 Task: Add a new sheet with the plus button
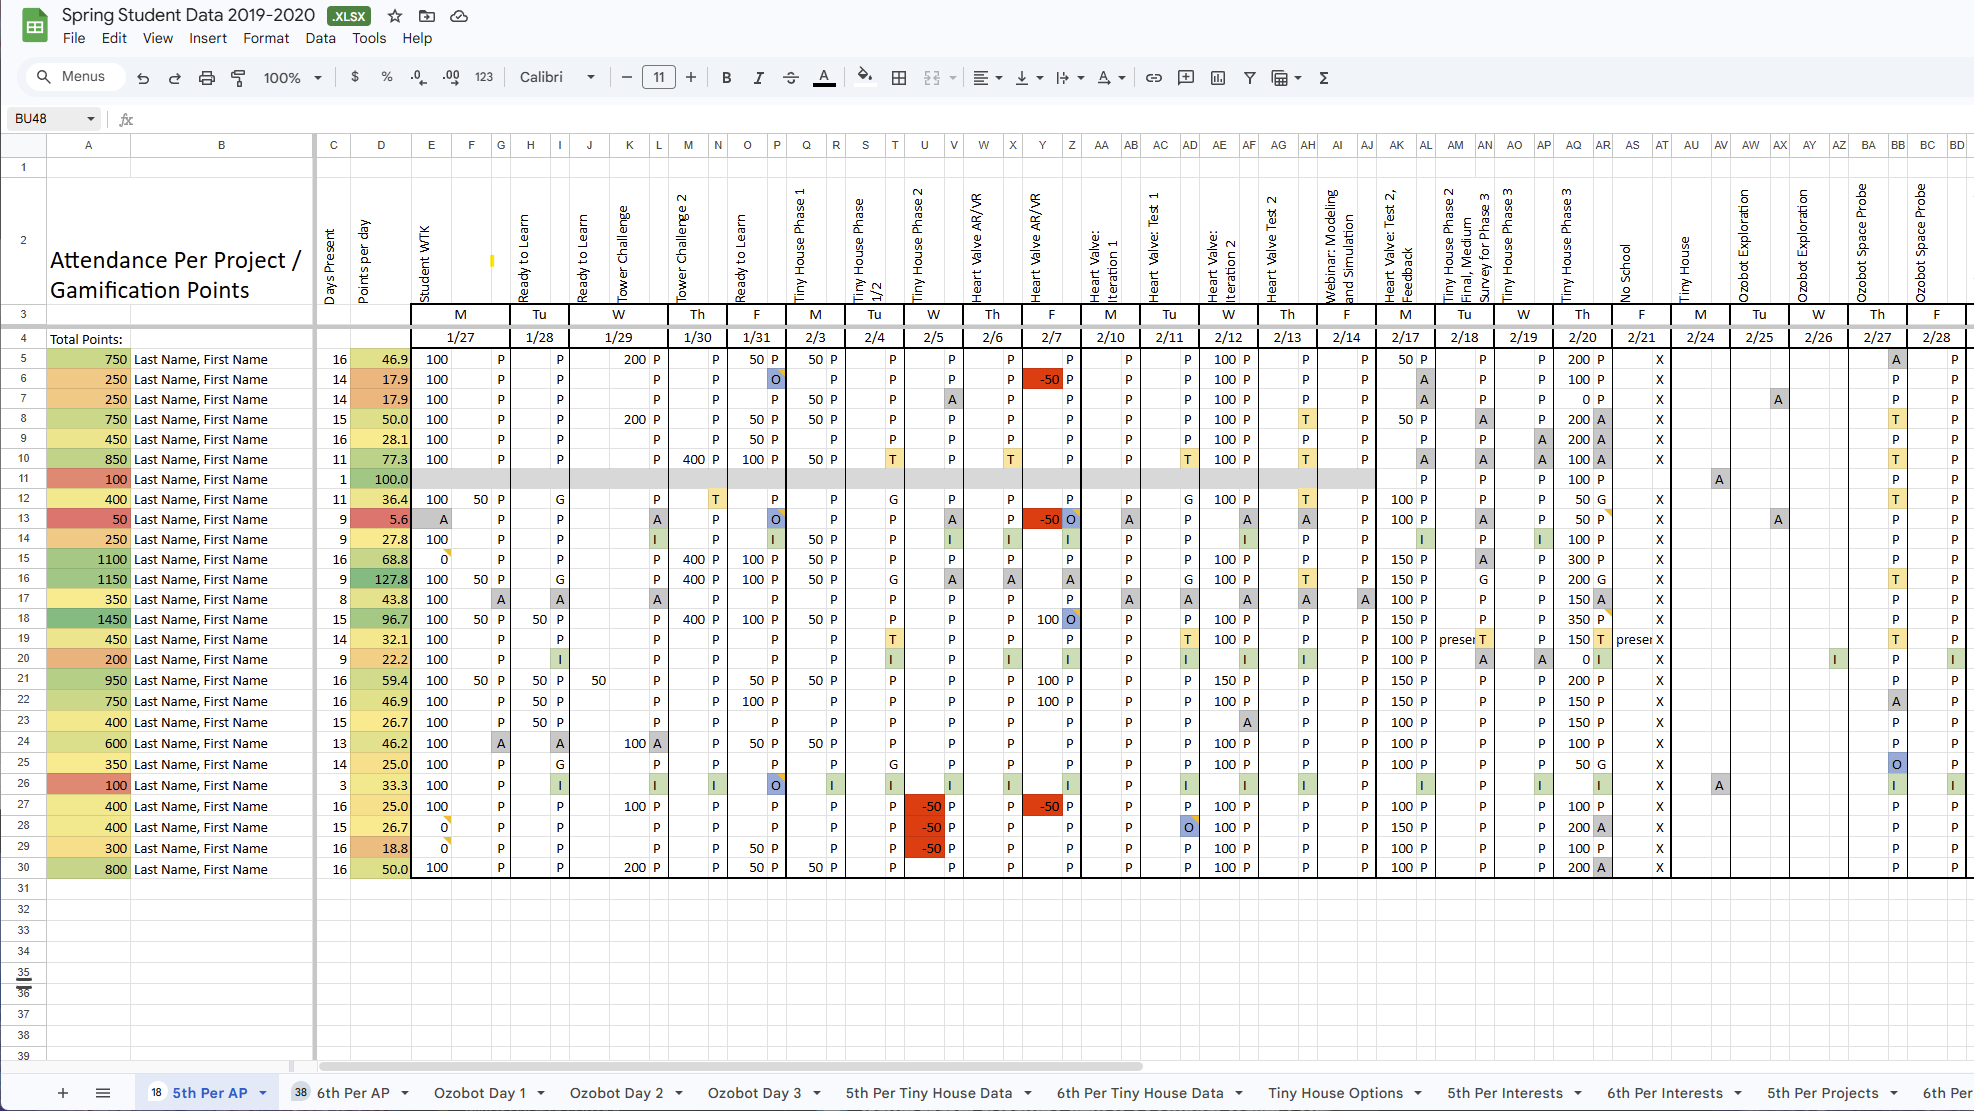[x=62, y=1092]
